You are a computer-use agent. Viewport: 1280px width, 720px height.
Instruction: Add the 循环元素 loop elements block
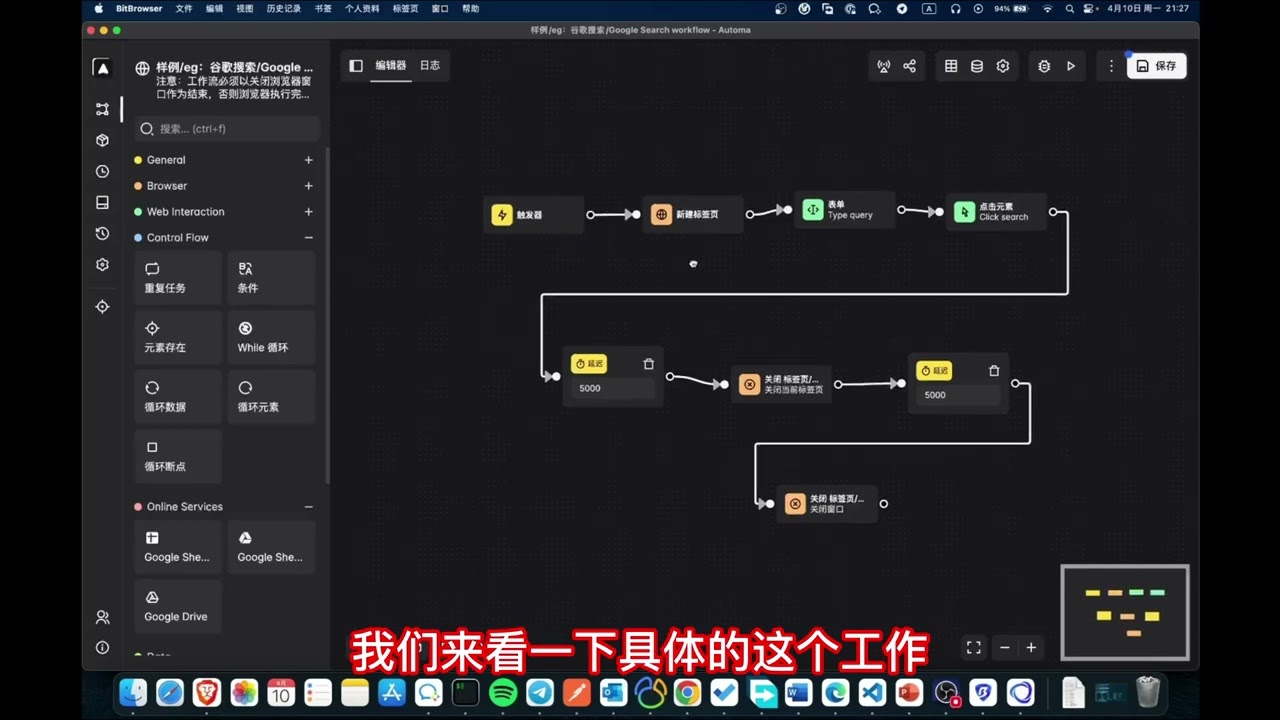click(271, 397)
